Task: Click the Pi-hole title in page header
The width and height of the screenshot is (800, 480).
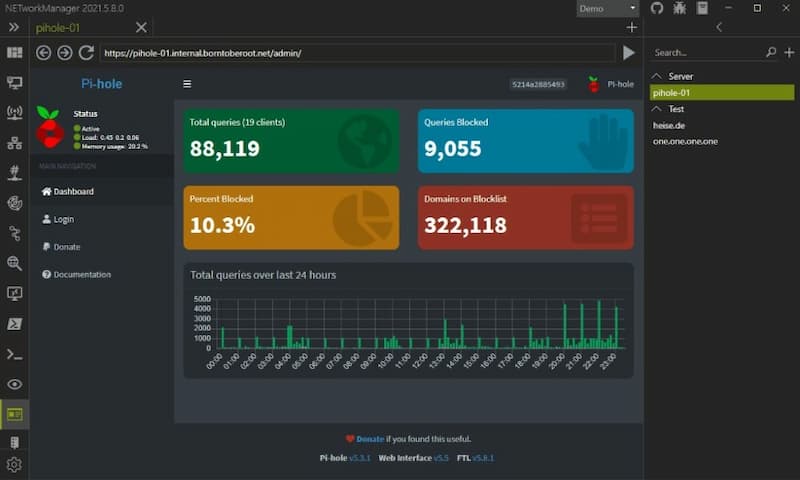Action: click(102, 84)
